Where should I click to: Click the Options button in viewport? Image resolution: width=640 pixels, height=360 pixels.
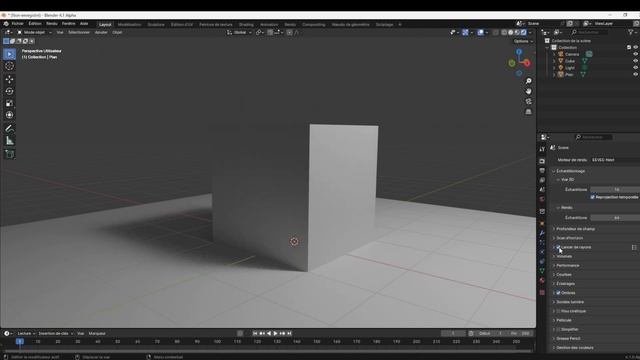(523, 41)
